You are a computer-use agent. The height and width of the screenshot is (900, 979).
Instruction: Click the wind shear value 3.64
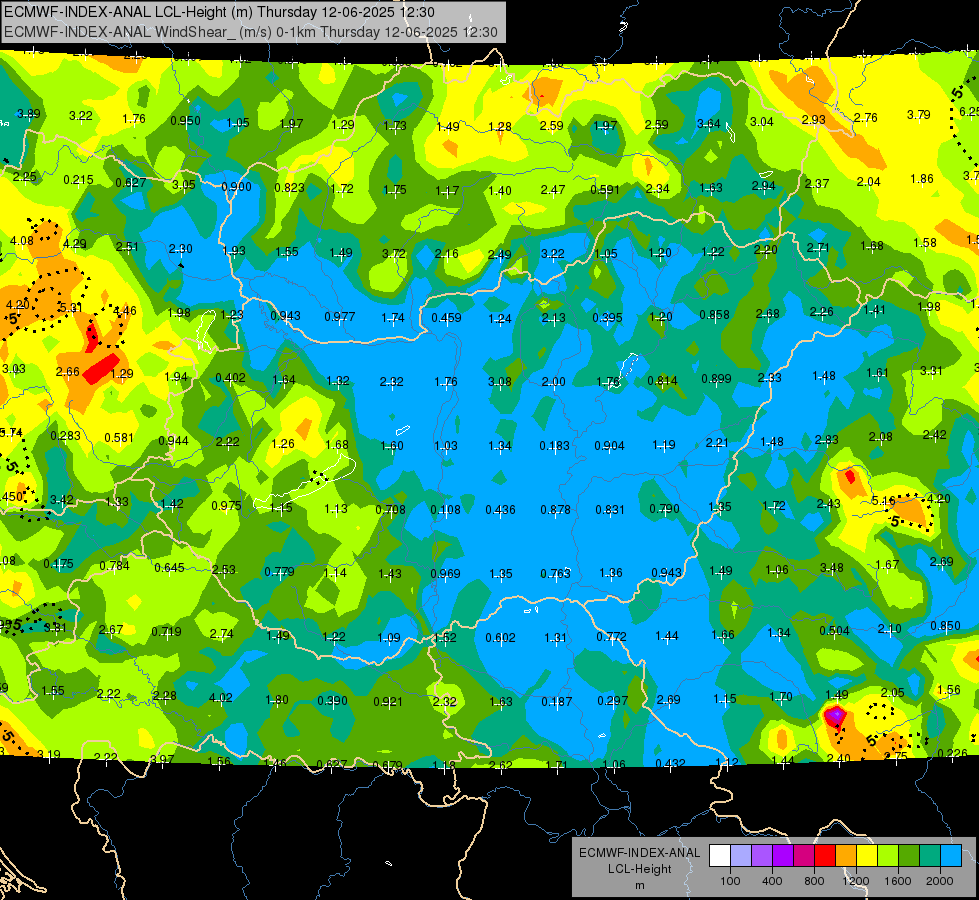(709, 124)
